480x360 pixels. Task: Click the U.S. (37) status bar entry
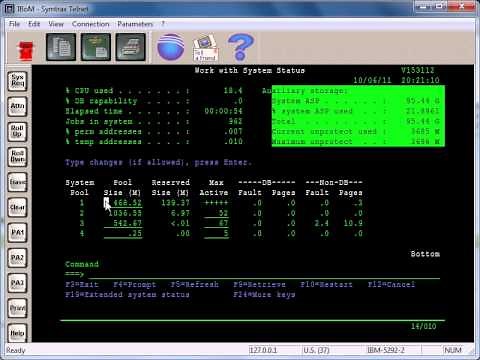[316, 350]
